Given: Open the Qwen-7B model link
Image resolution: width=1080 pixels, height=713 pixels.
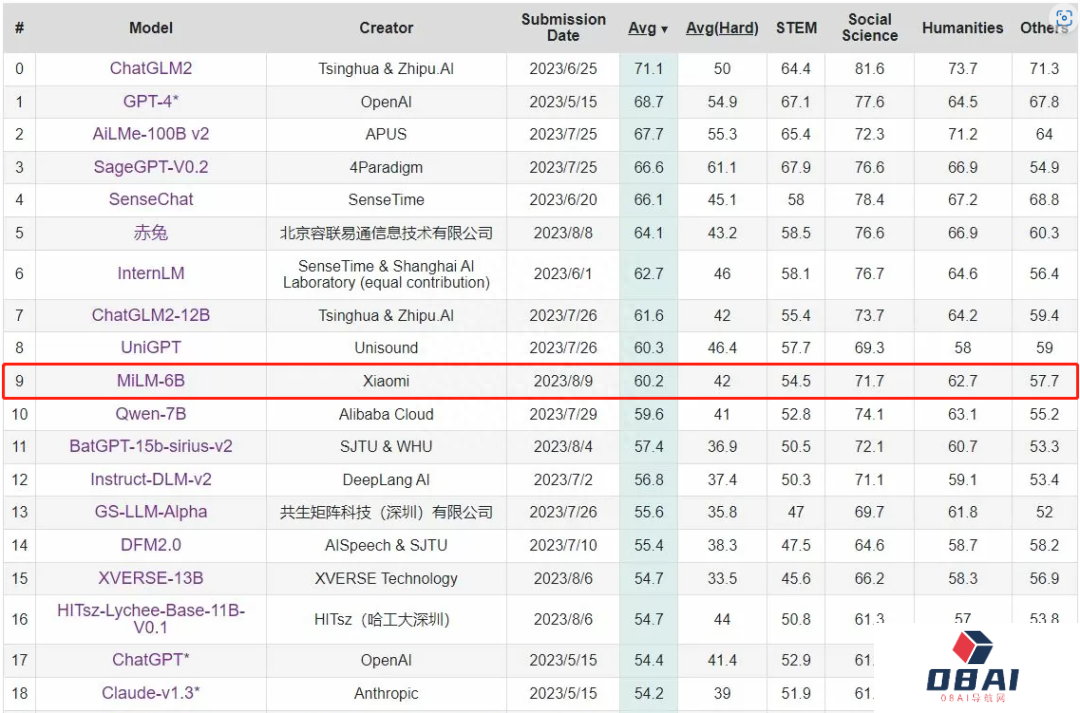Looking at the screenshot, I should pos(151,414).
